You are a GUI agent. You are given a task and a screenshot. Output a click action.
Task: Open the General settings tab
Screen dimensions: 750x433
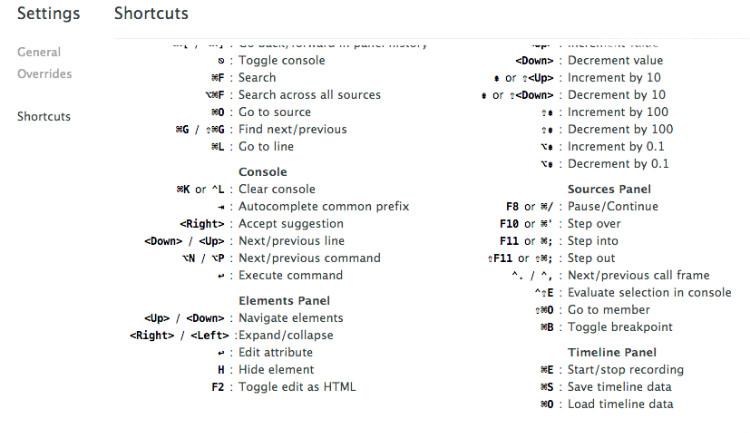pos(39,52)
